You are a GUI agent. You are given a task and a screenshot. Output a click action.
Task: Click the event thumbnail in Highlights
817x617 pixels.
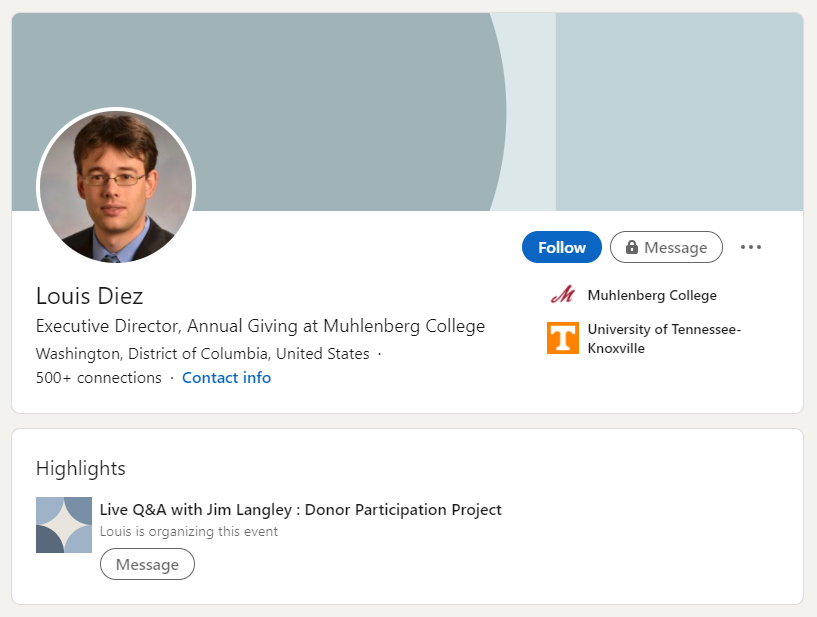[x=64, y=525]
